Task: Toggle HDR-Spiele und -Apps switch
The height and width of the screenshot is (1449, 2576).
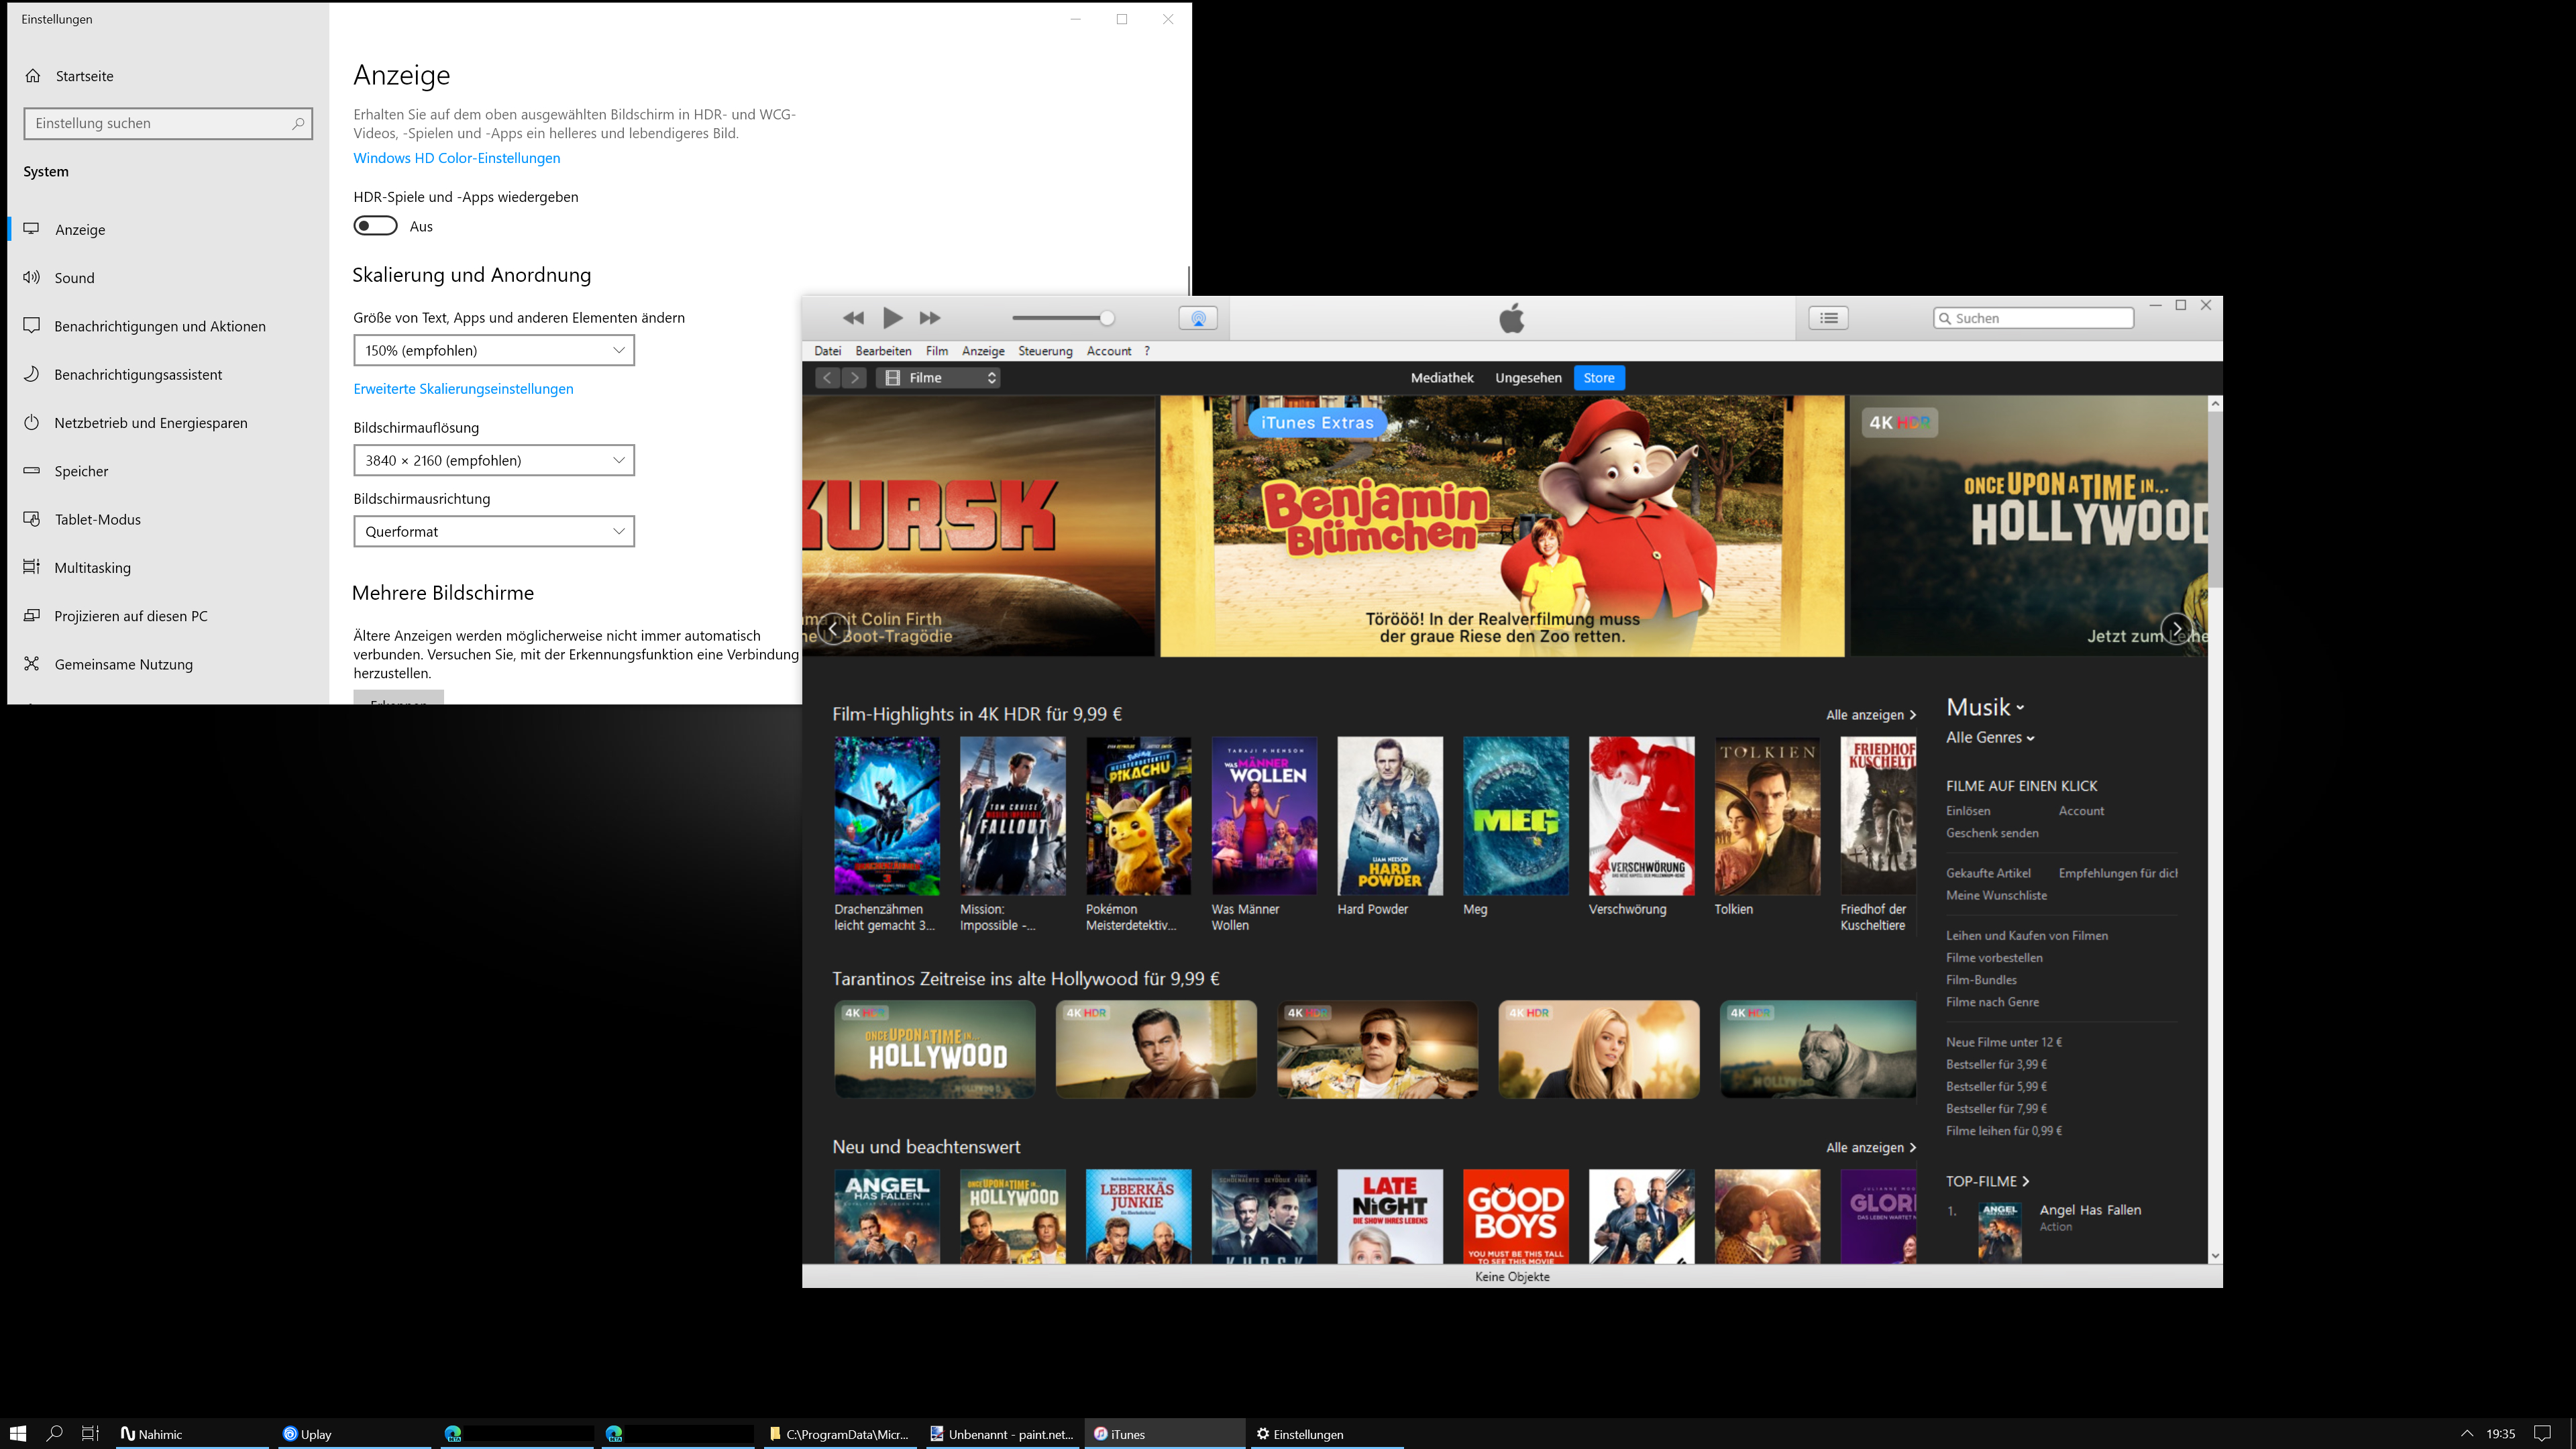Action: tap(376, 226)
